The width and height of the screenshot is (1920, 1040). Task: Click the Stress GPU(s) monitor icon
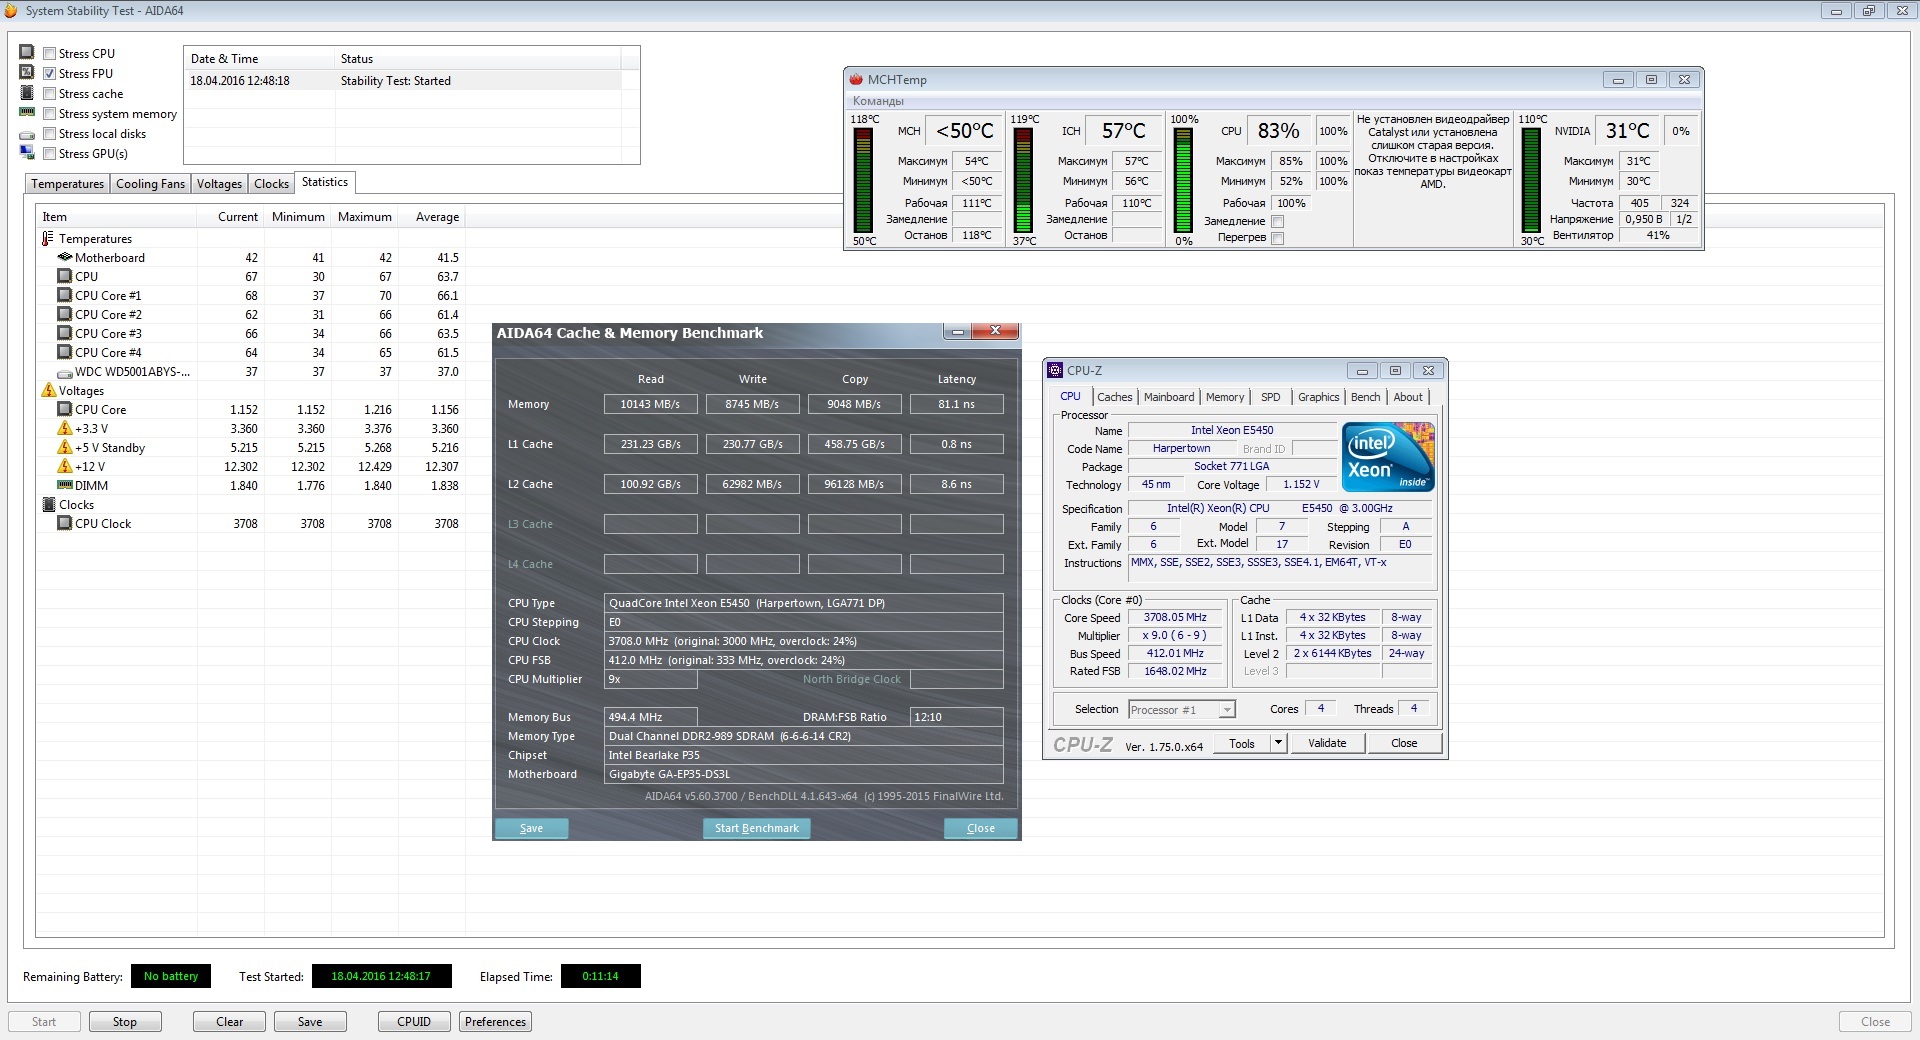[27, 152]
